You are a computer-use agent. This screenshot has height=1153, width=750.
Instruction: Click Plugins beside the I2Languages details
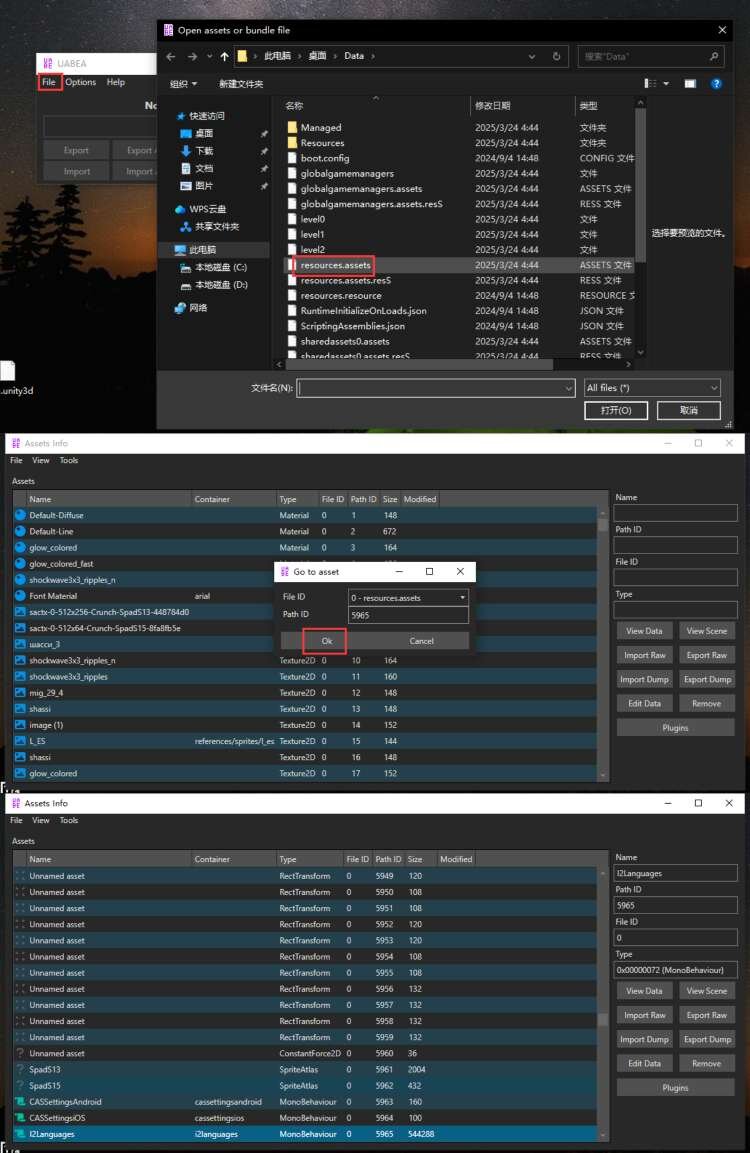click(675, 1088)
